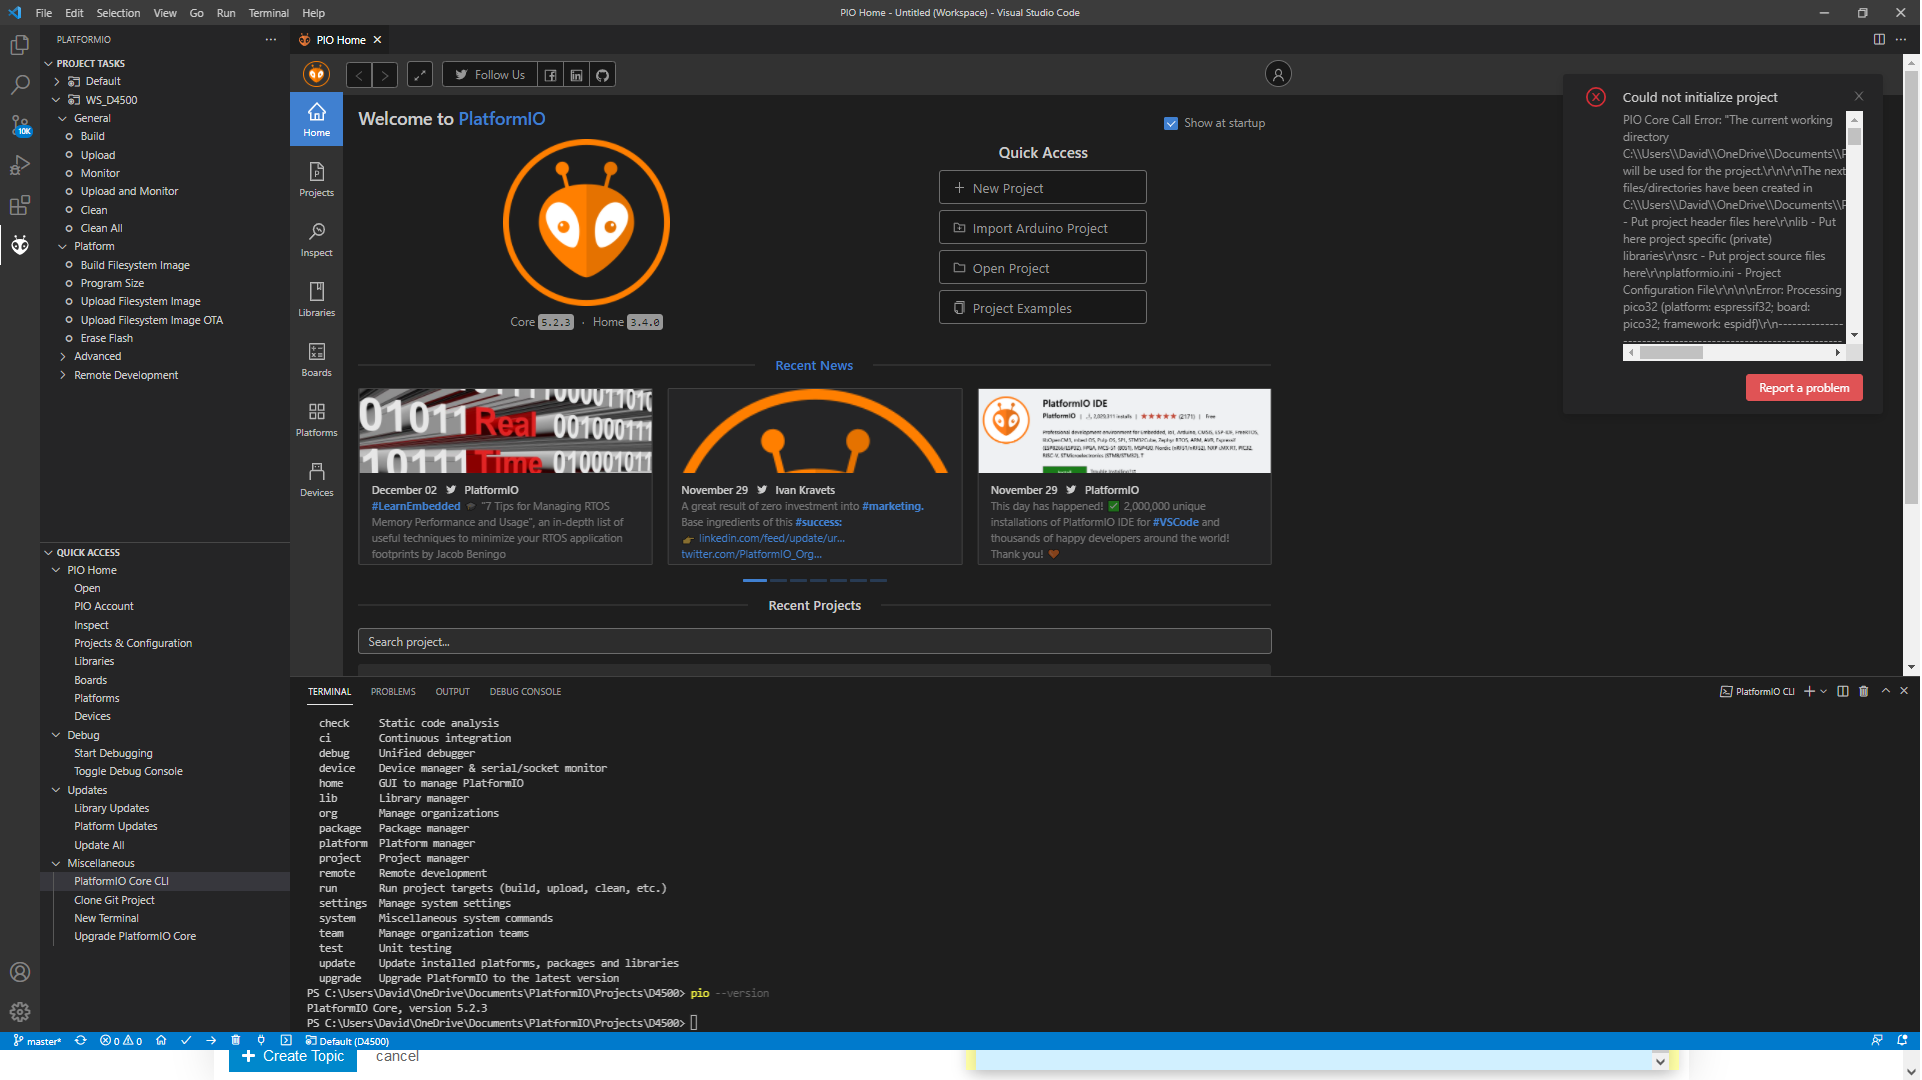Viewport: 1922px width, 1080px height.
Task: Click PlatformIO Upload arrow in status bar
Action: (x=211, y=1040)
